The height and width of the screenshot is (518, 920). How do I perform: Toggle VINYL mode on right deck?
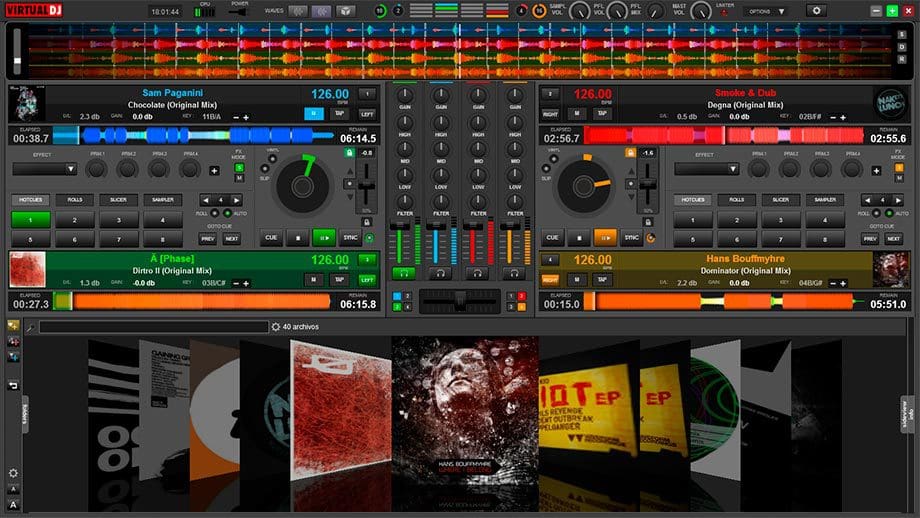click(x=553, y=159)
